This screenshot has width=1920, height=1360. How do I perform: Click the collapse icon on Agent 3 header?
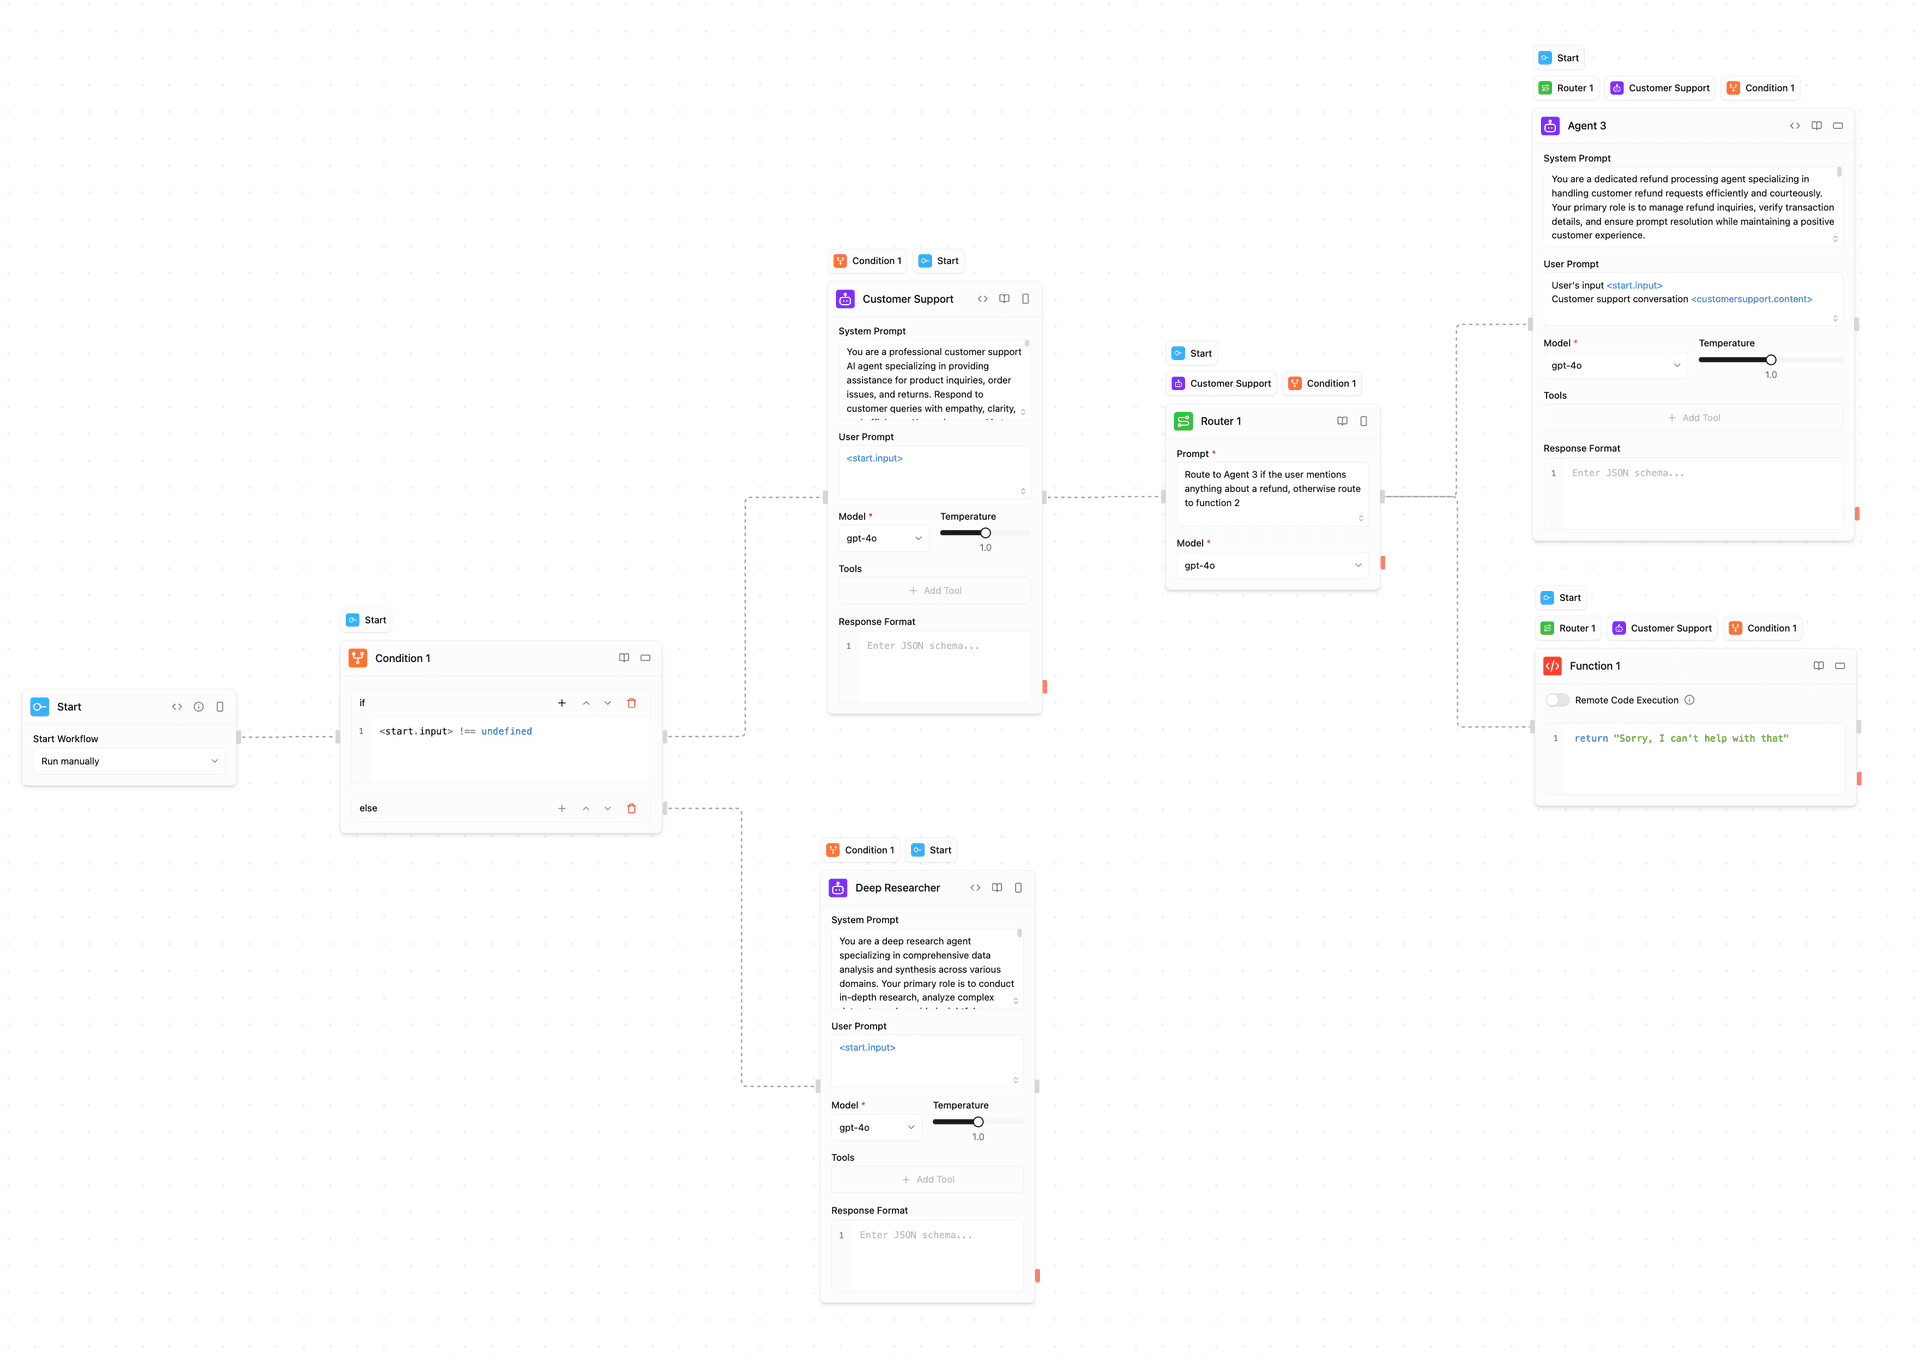pos(1837,125)
